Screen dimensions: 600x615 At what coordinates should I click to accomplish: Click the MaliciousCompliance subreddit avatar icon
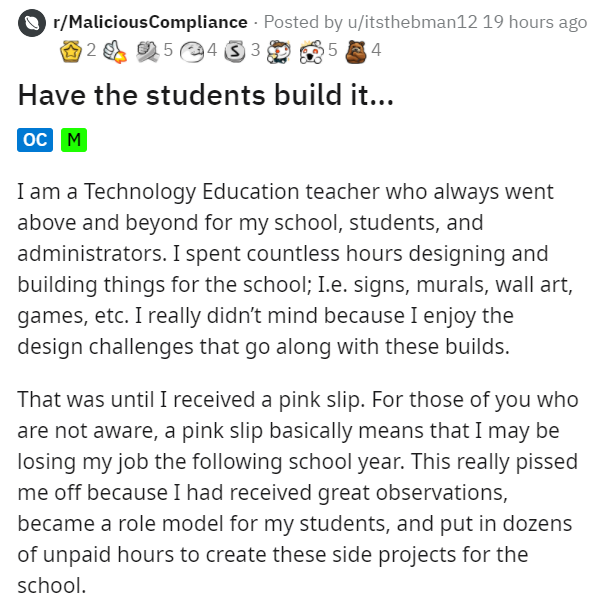(x=32, y=21)
